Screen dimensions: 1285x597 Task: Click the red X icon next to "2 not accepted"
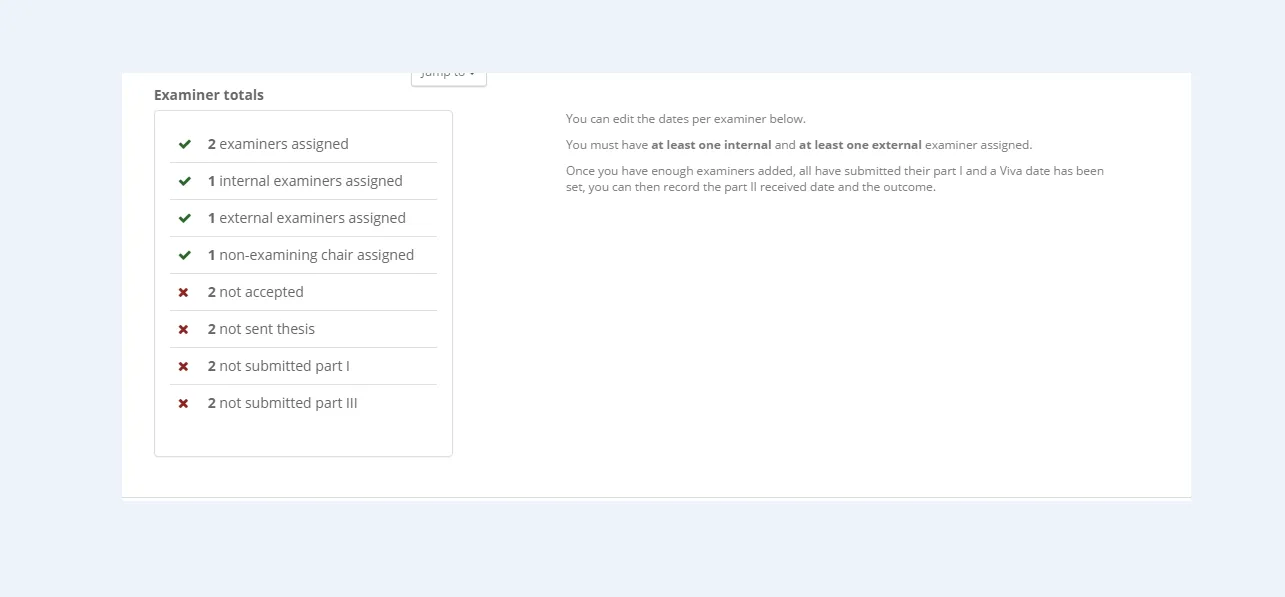coord(184,292)
